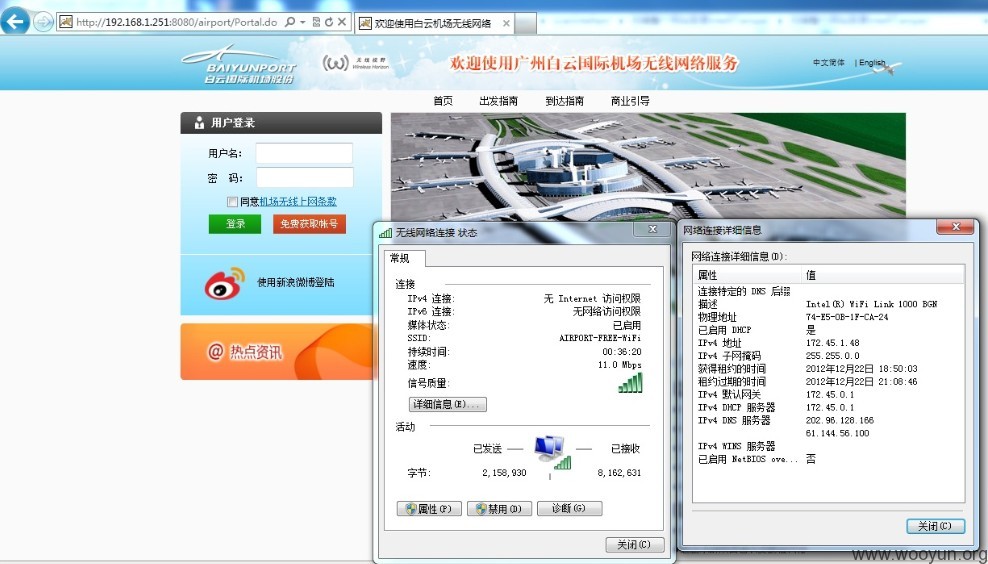
Task: Click the browser forward arrow button
Action: 43,22
